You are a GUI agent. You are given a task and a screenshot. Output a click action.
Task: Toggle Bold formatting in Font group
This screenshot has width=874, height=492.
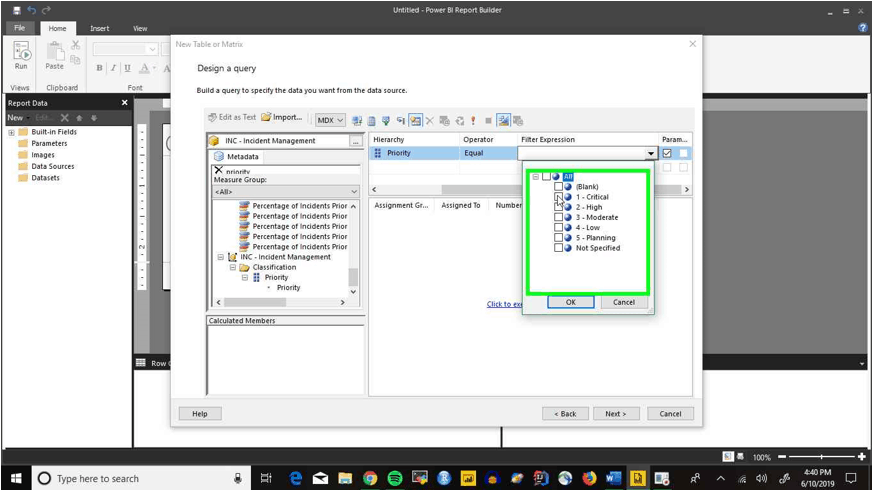click(x=99, y=68)
